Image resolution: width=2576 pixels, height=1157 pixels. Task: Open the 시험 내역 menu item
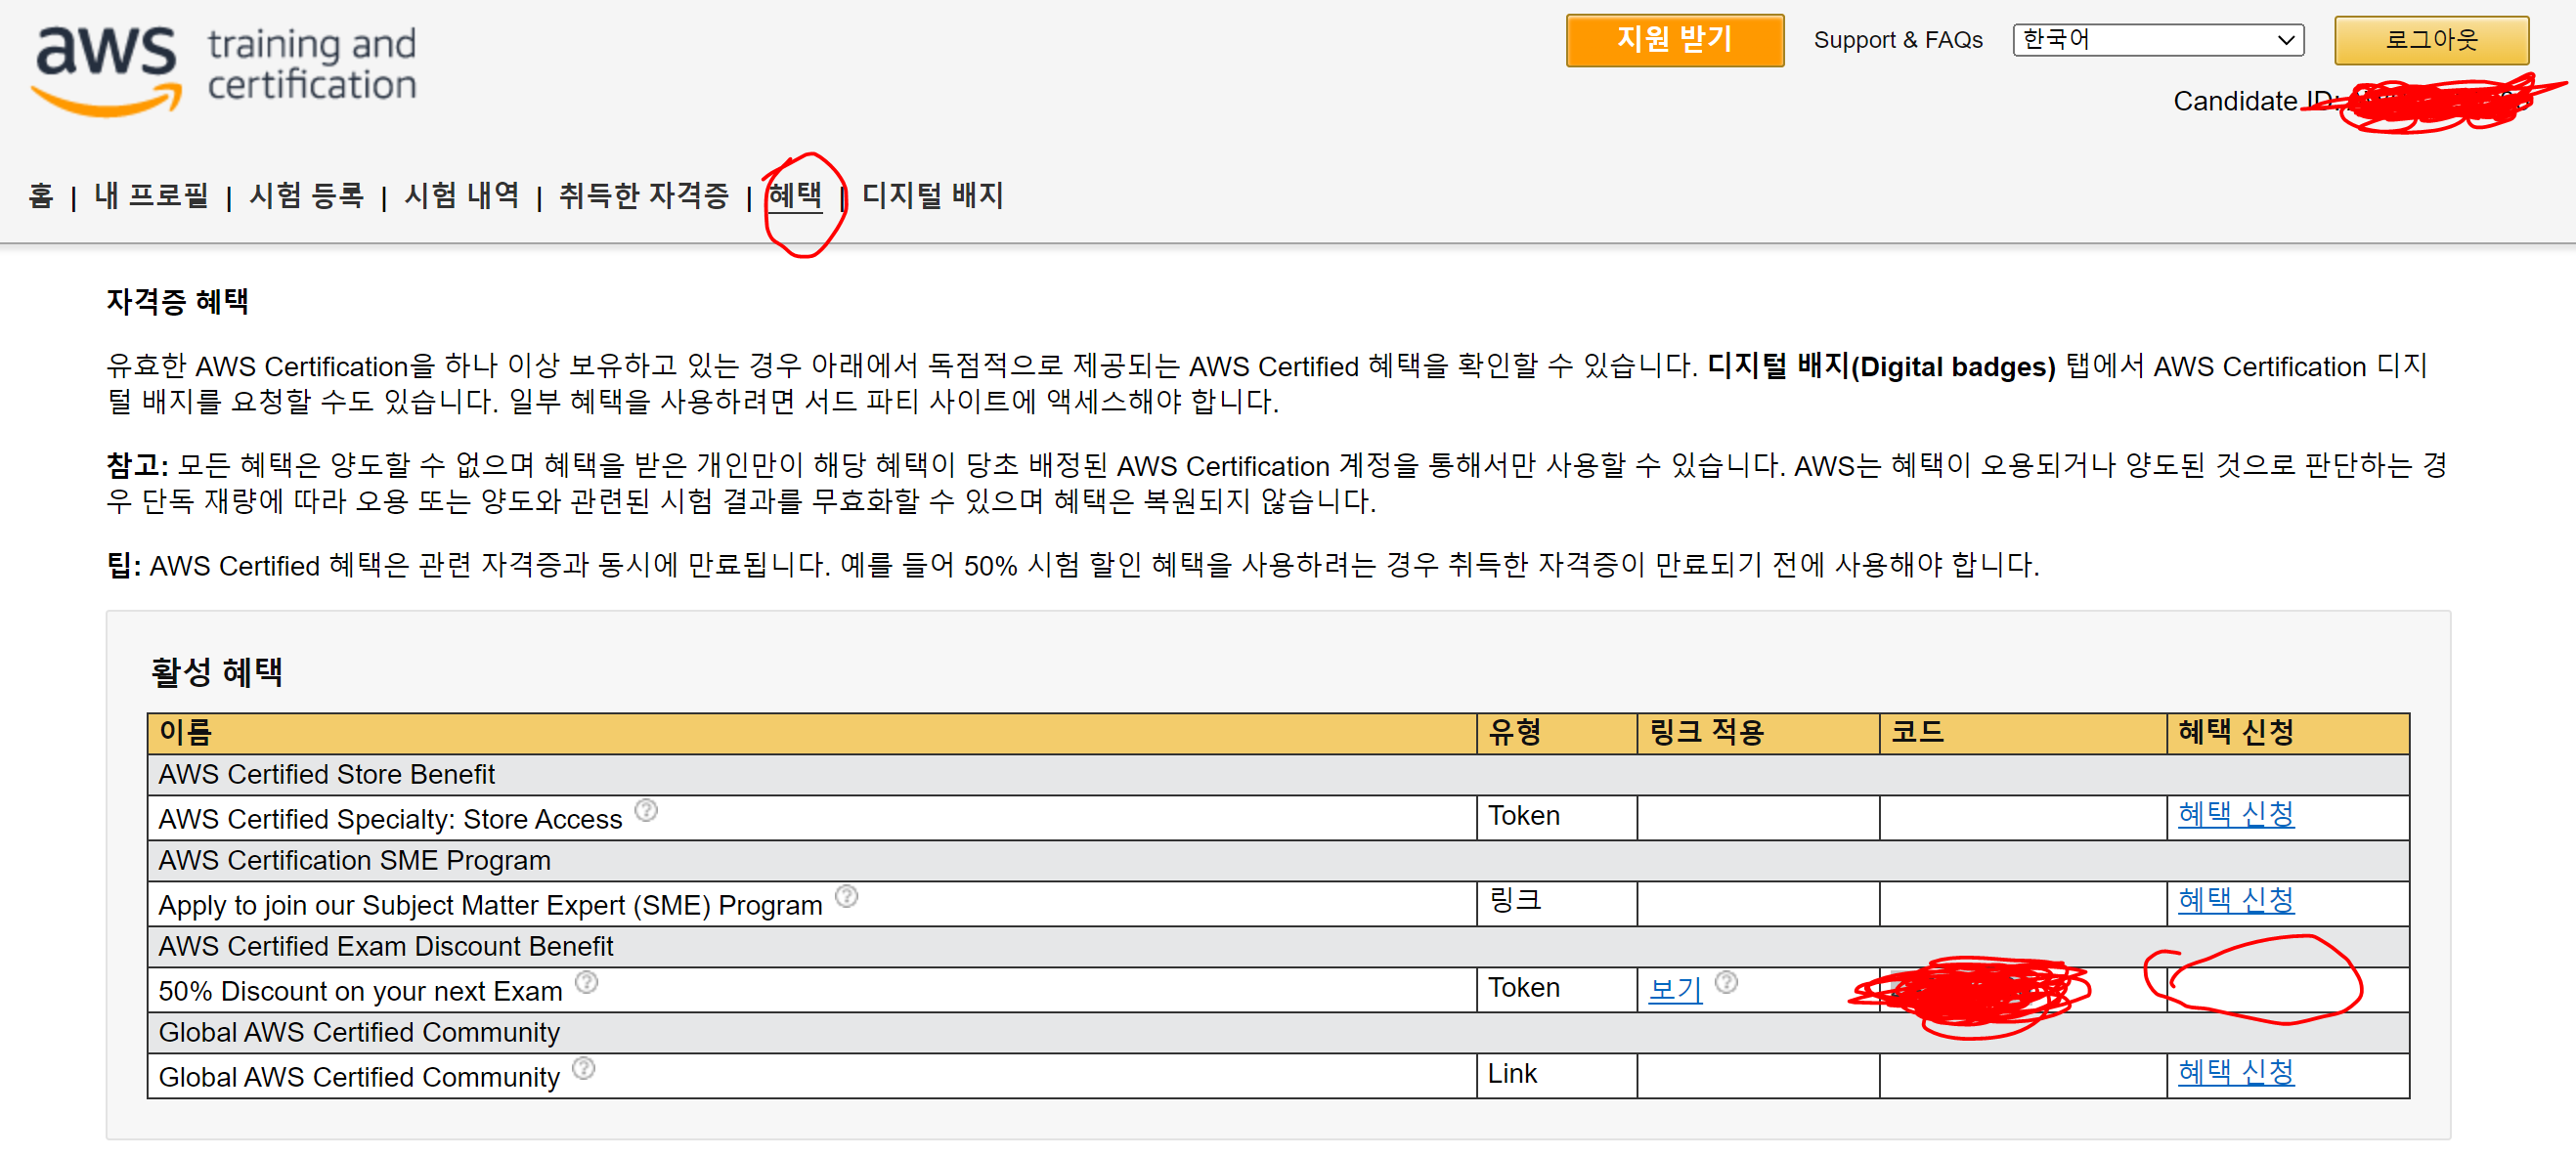[x=461, y=195]
